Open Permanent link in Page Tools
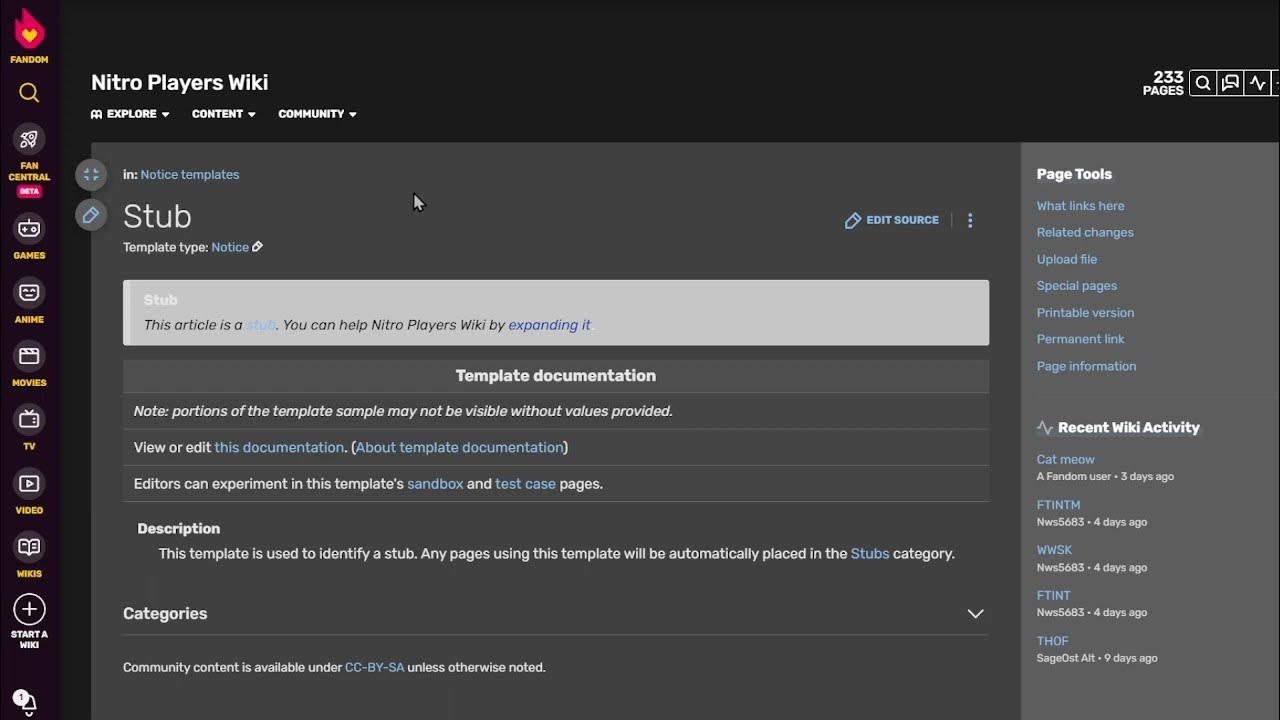Screen dimensions: 1280x720 (1080, 340)
